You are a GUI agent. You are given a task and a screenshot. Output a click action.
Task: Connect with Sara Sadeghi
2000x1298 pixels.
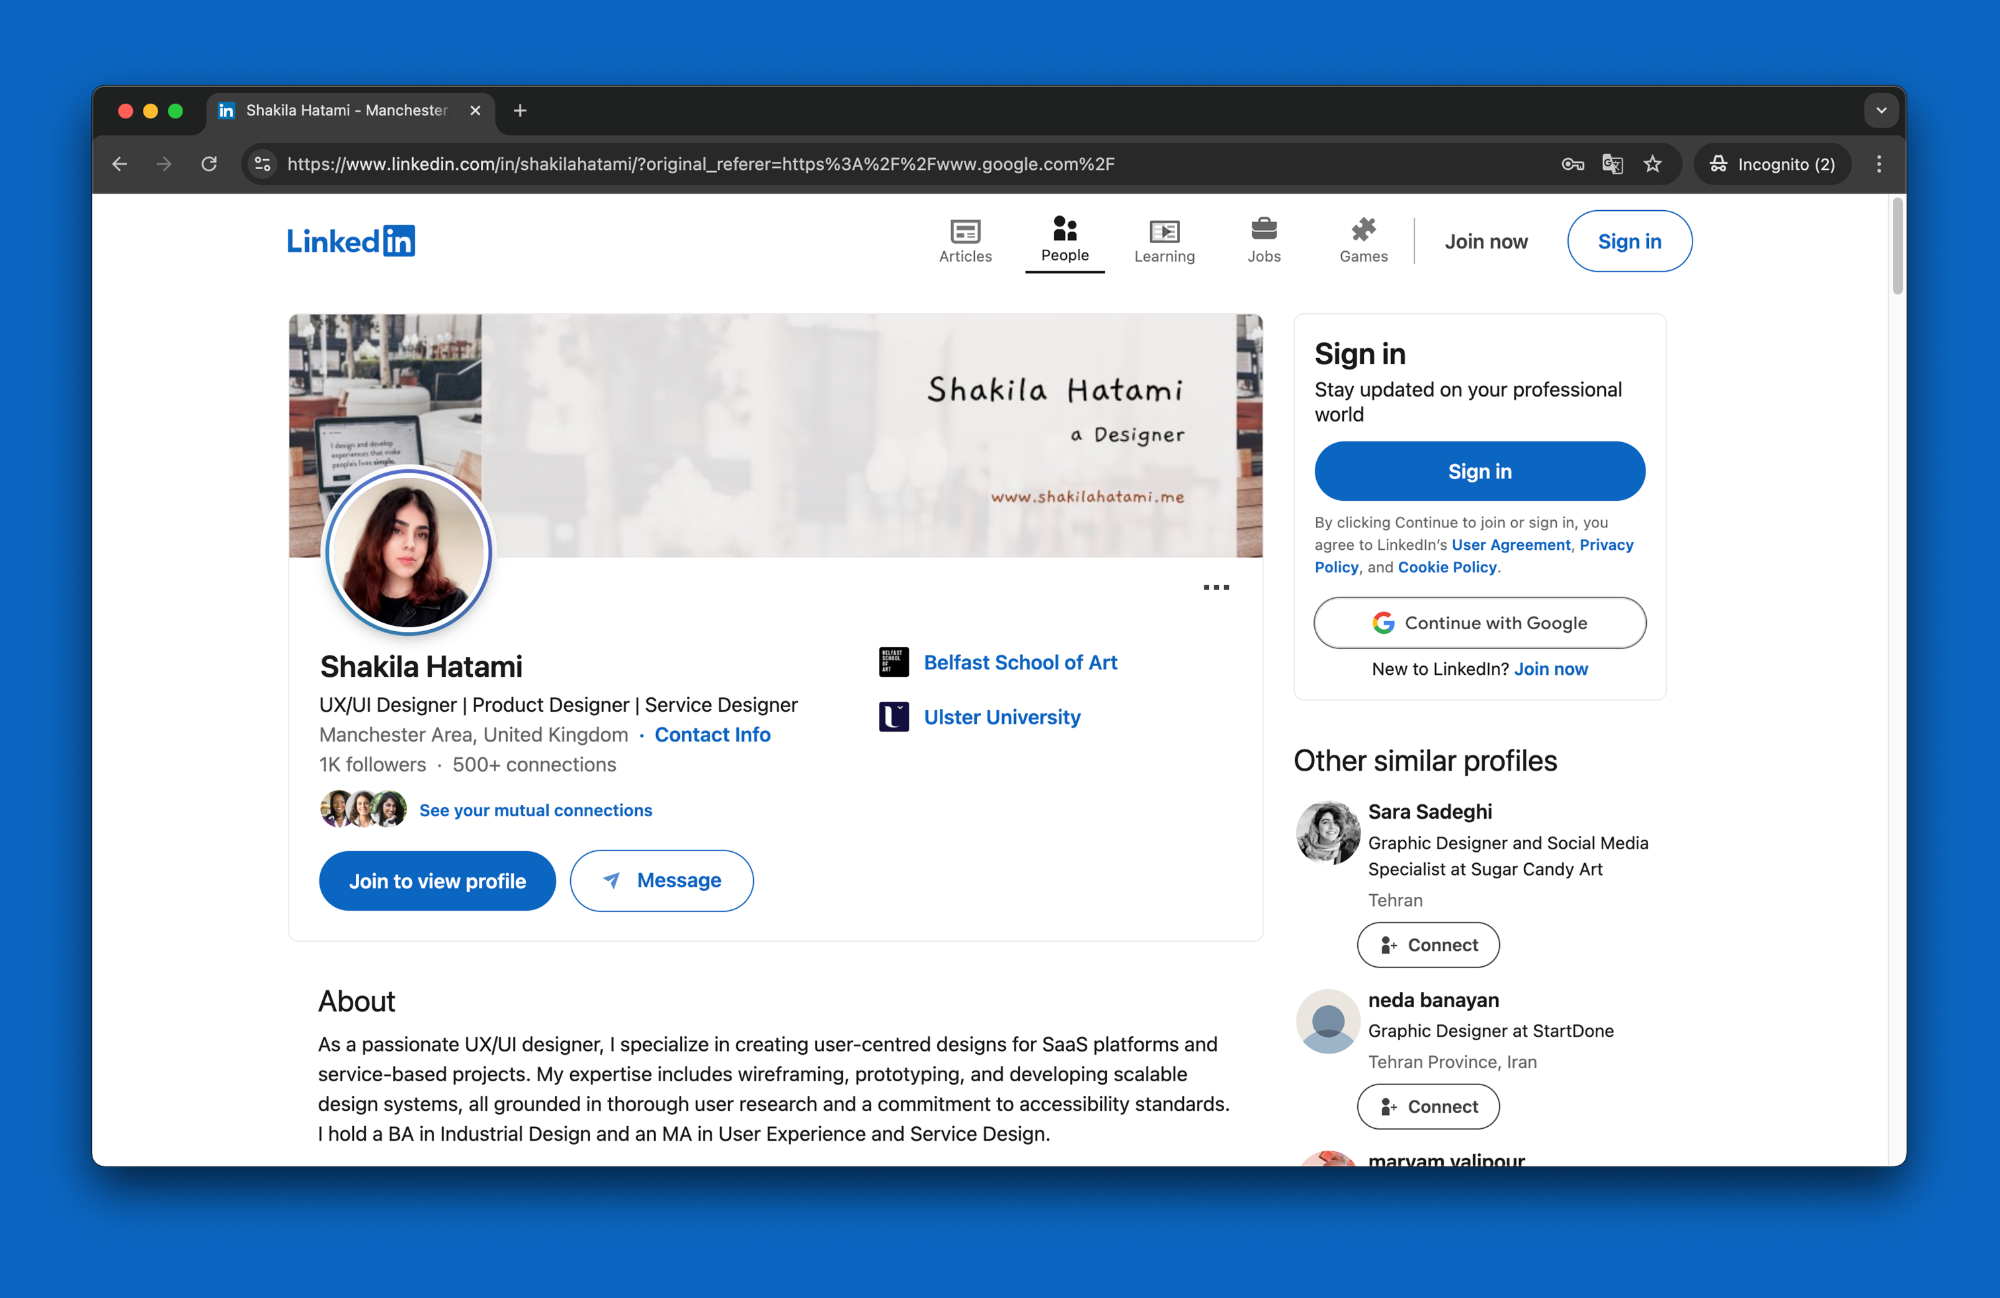pos(1428,945)
